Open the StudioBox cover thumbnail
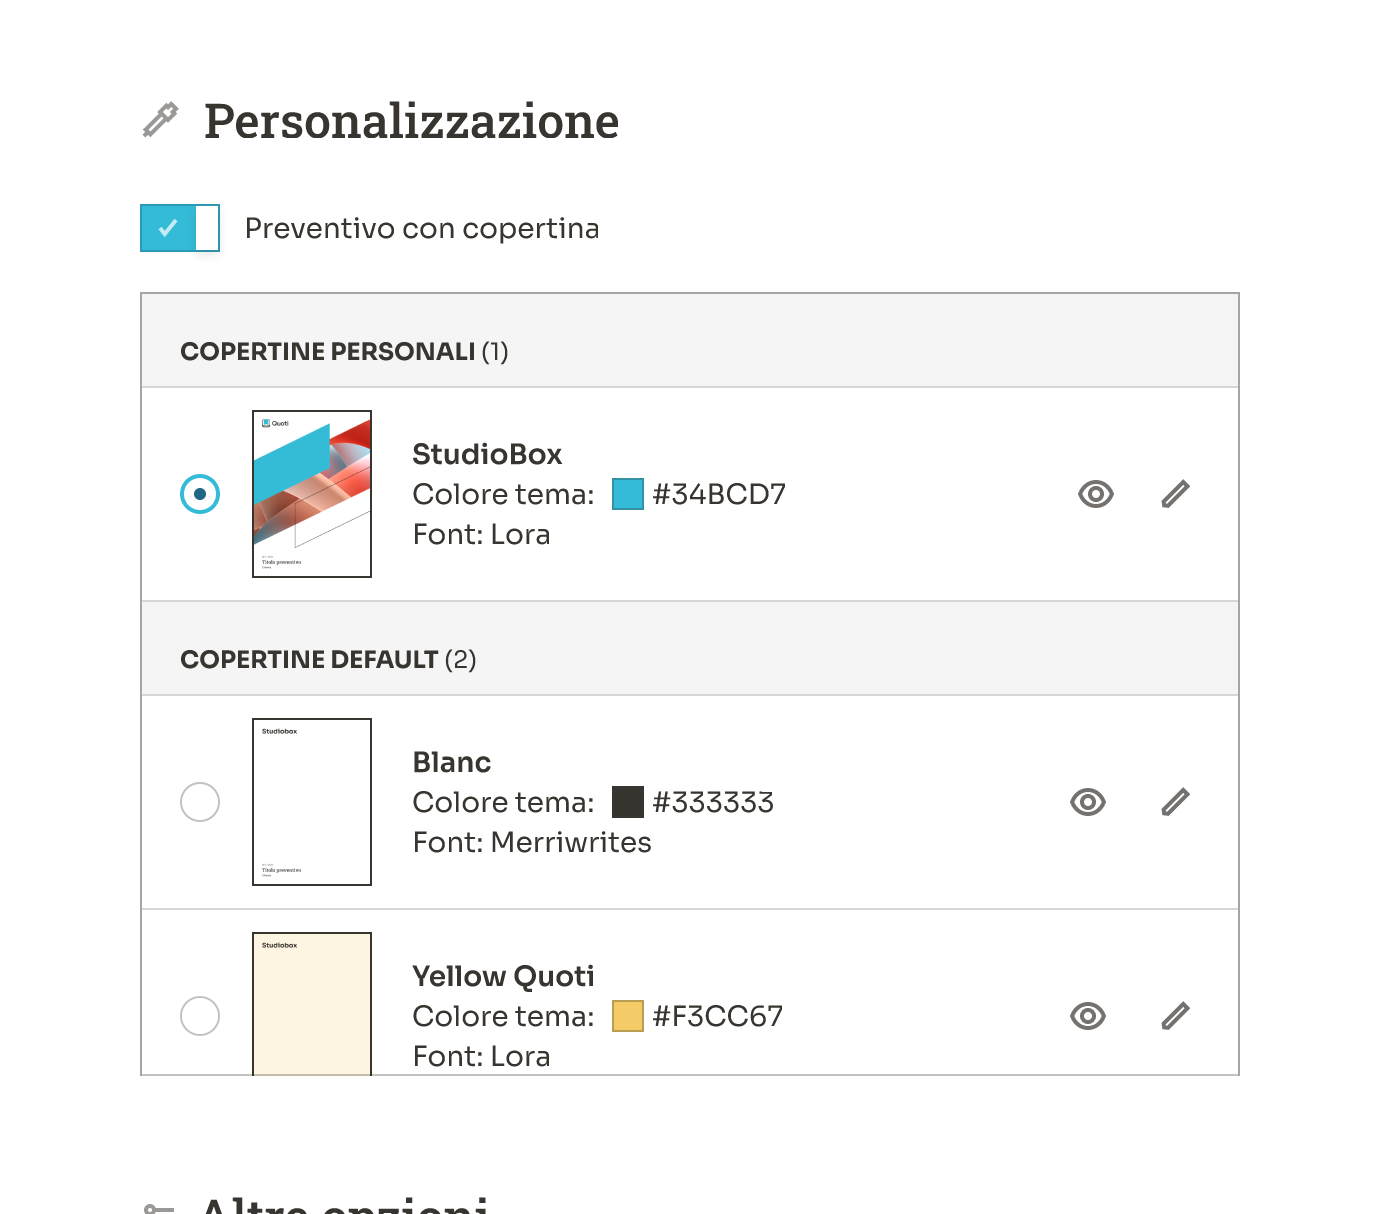The width and height of the screenshot is (1384, 1214). coord(312,494)
